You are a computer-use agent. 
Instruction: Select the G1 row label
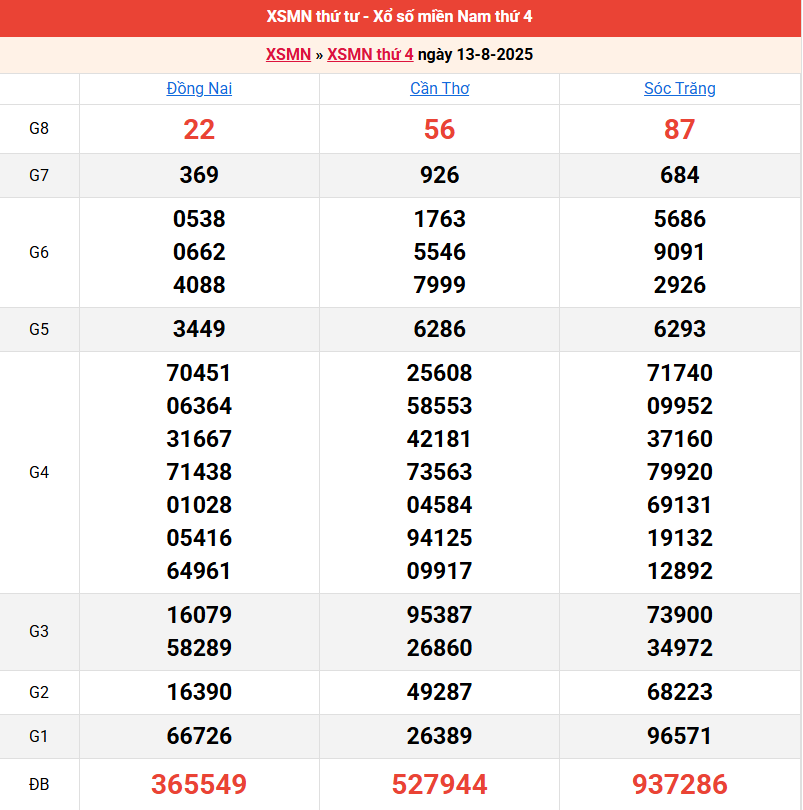pos(39,737)
